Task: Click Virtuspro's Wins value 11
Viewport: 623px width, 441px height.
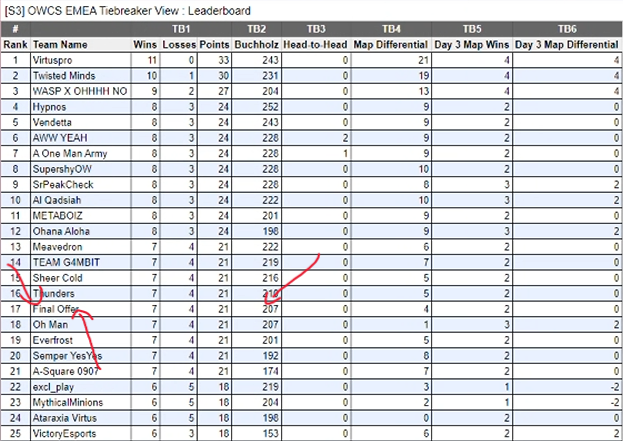Action: [152, 60]
